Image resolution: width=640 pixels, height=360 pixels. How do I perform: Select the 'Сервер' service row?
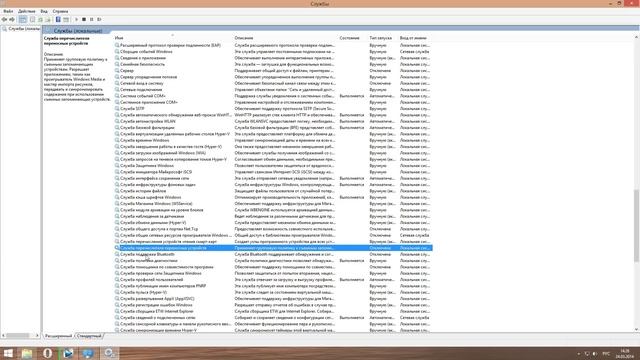click(273, 71)
